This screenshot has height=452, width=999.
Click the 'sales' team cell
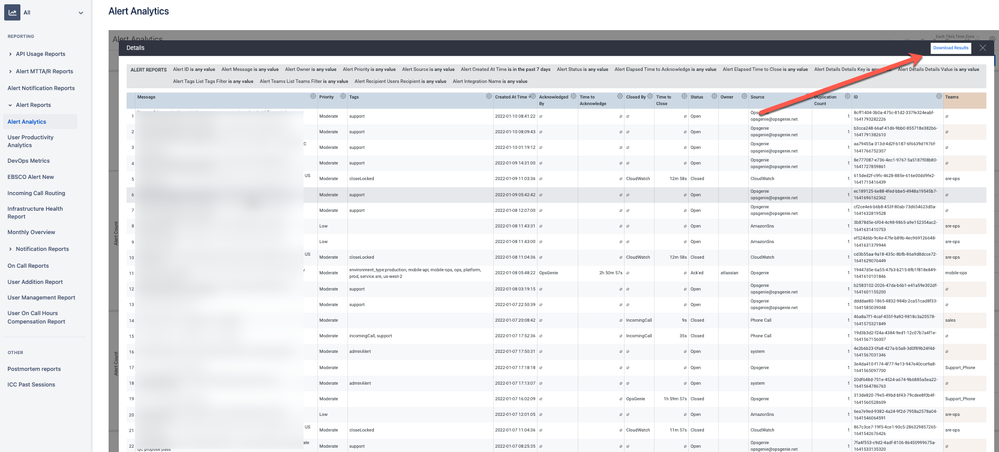click(x=951, y=319)
